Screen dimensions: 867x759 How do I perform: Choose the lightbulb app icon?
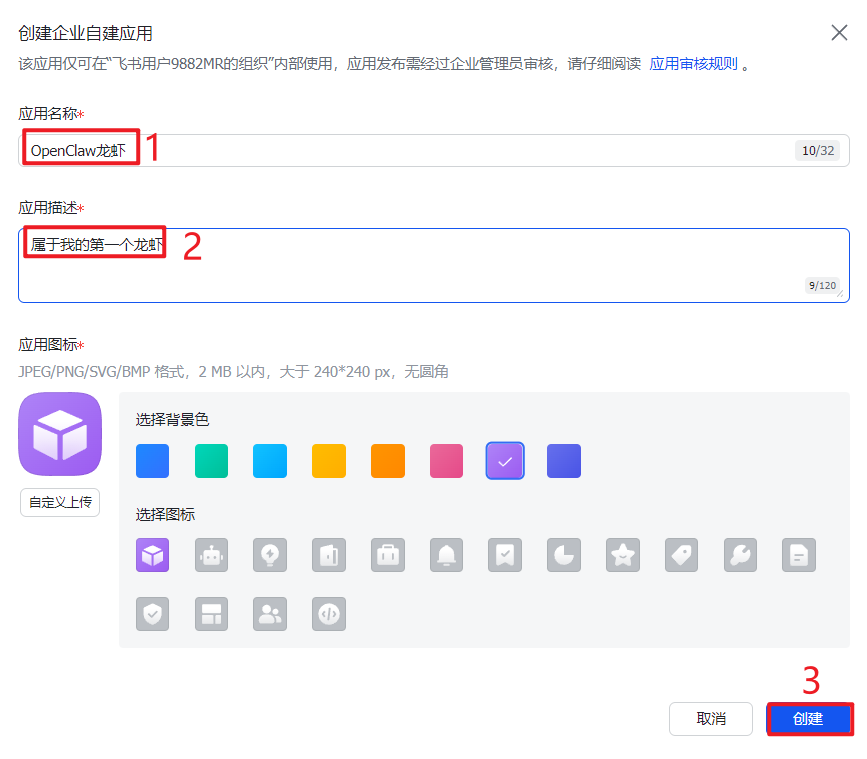point(270,555)
